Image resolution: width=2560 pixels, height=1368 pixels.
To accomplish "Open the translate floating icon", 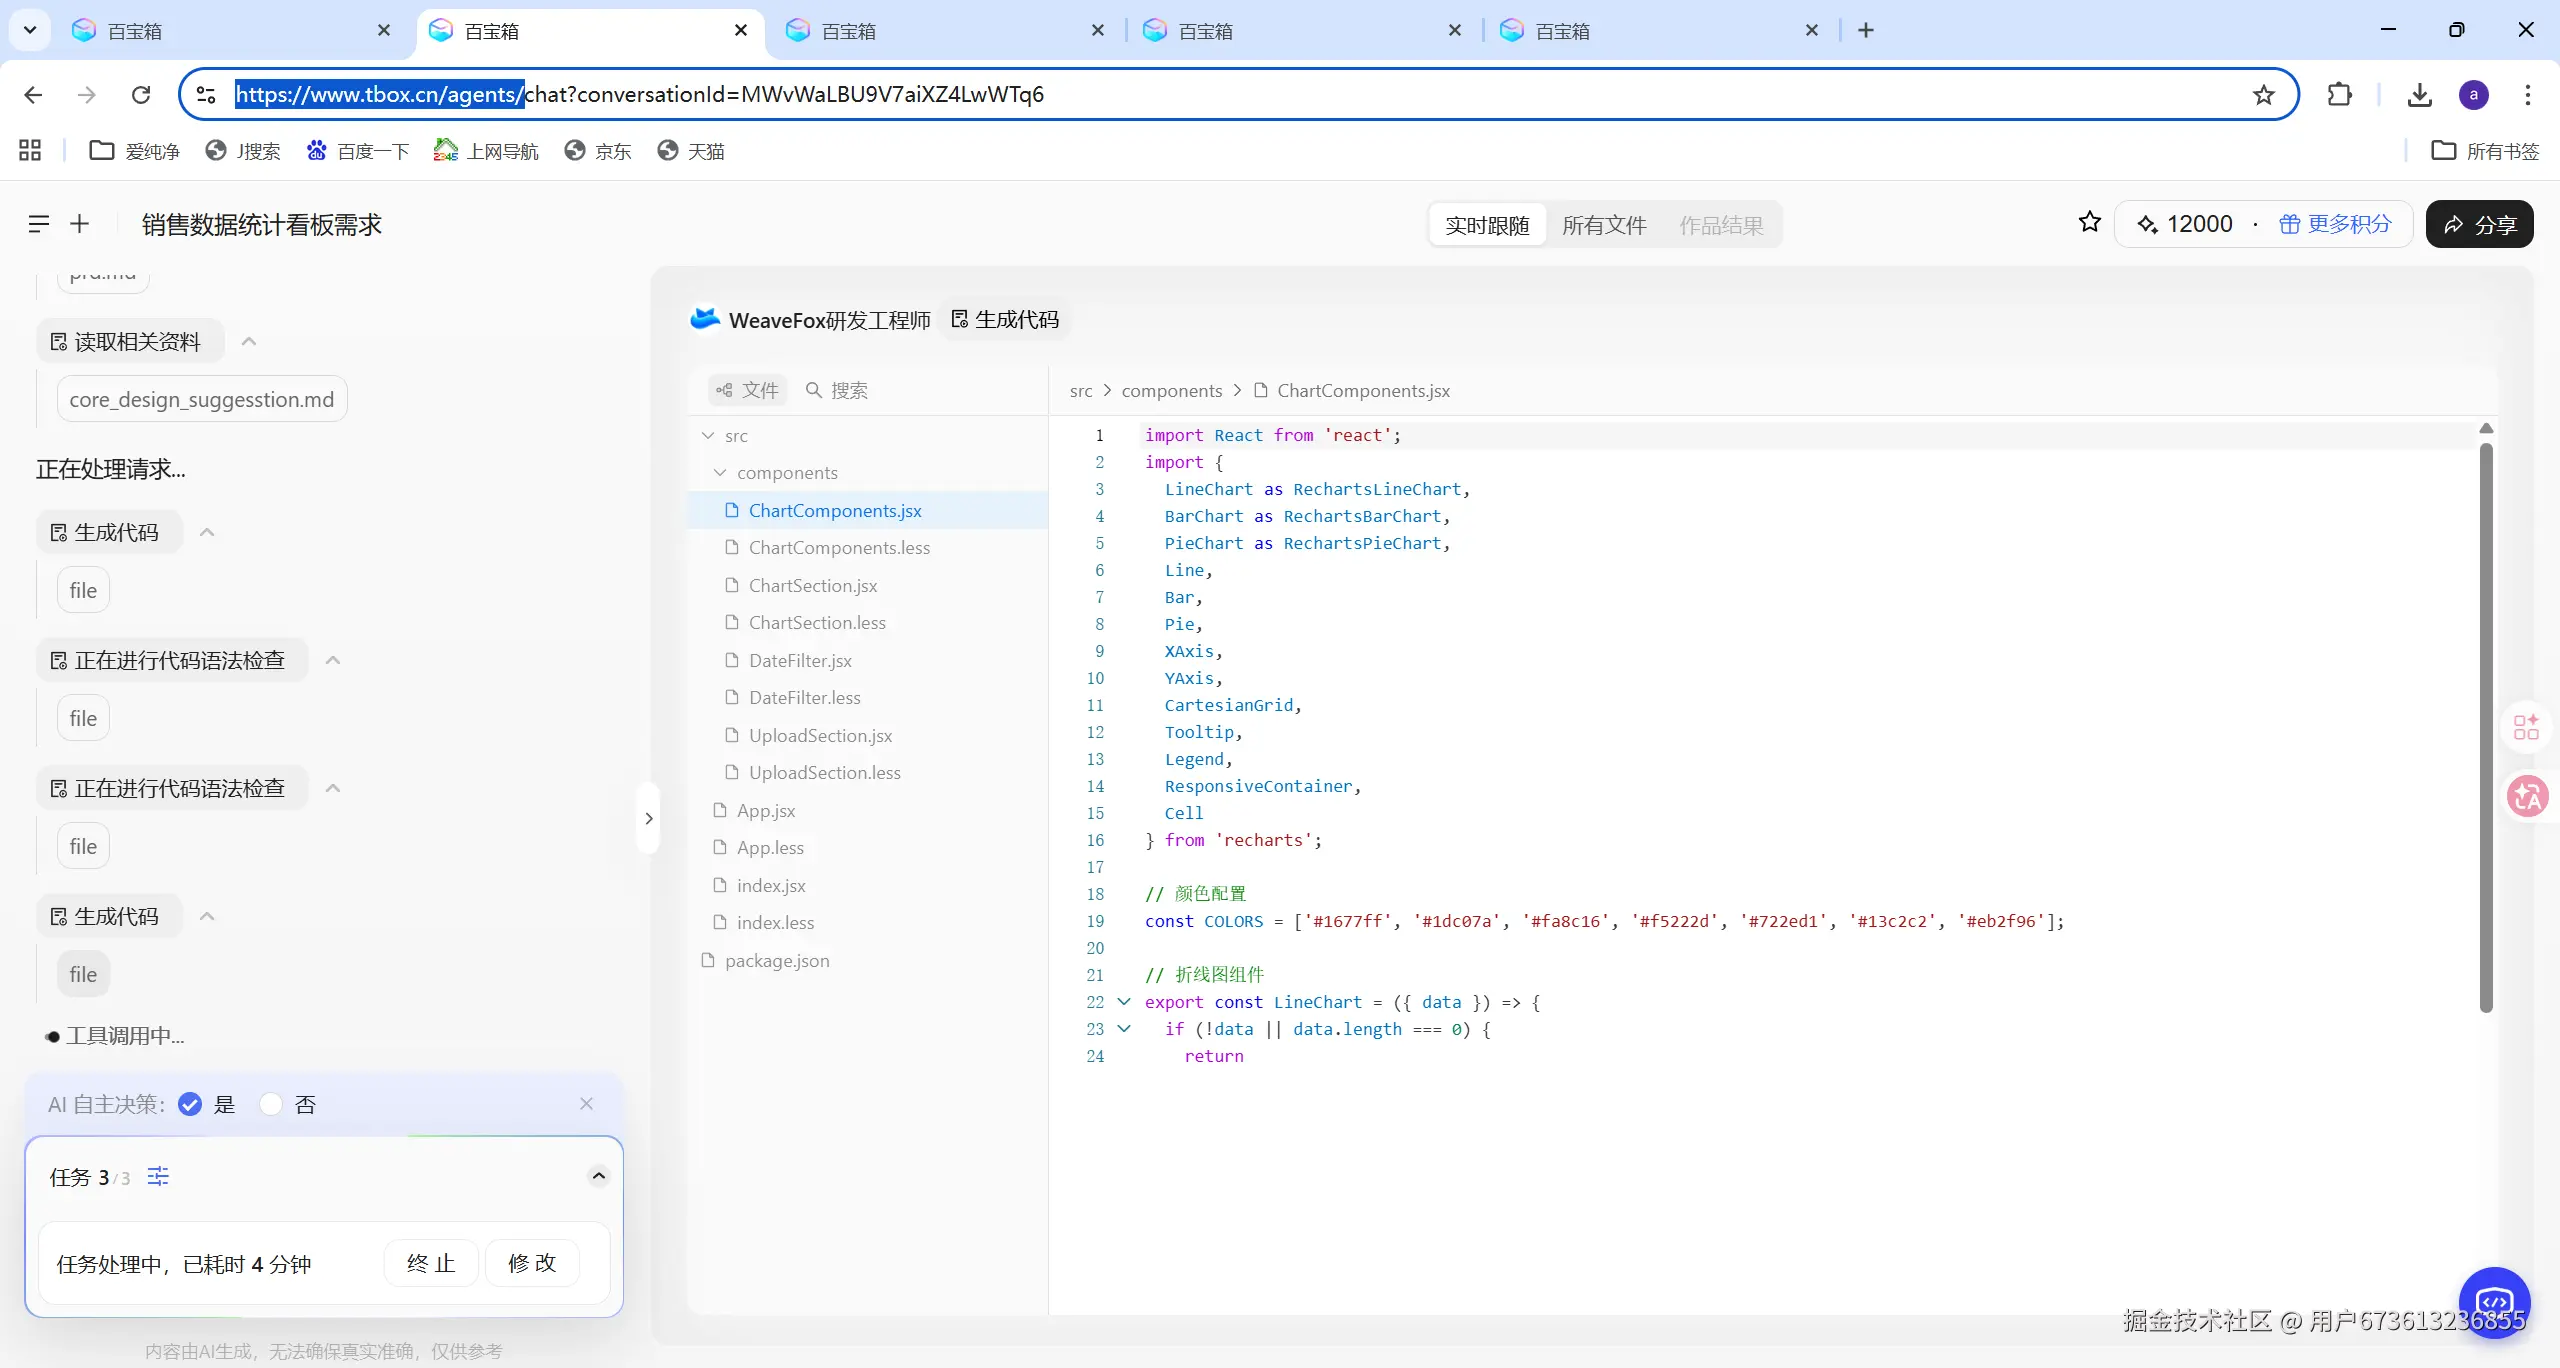I will 2527,797.
